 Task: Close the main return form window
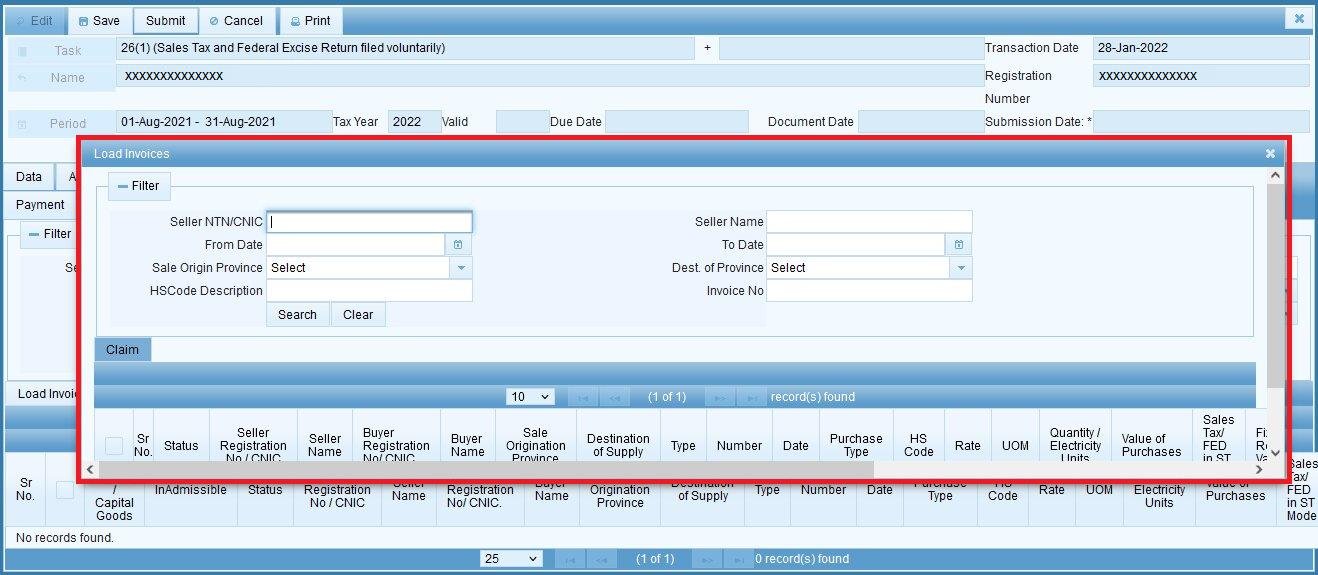1299,19
